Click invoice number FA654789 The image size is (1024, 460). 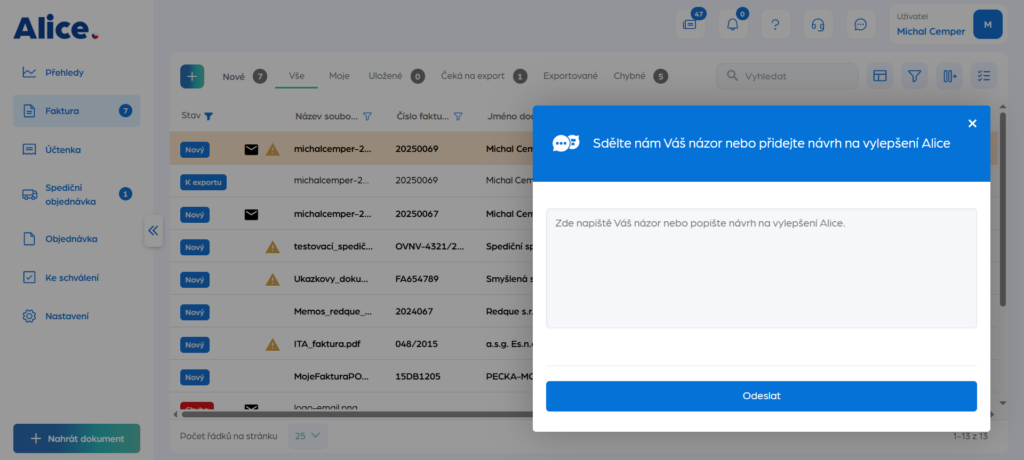click(x=417, y=279)
